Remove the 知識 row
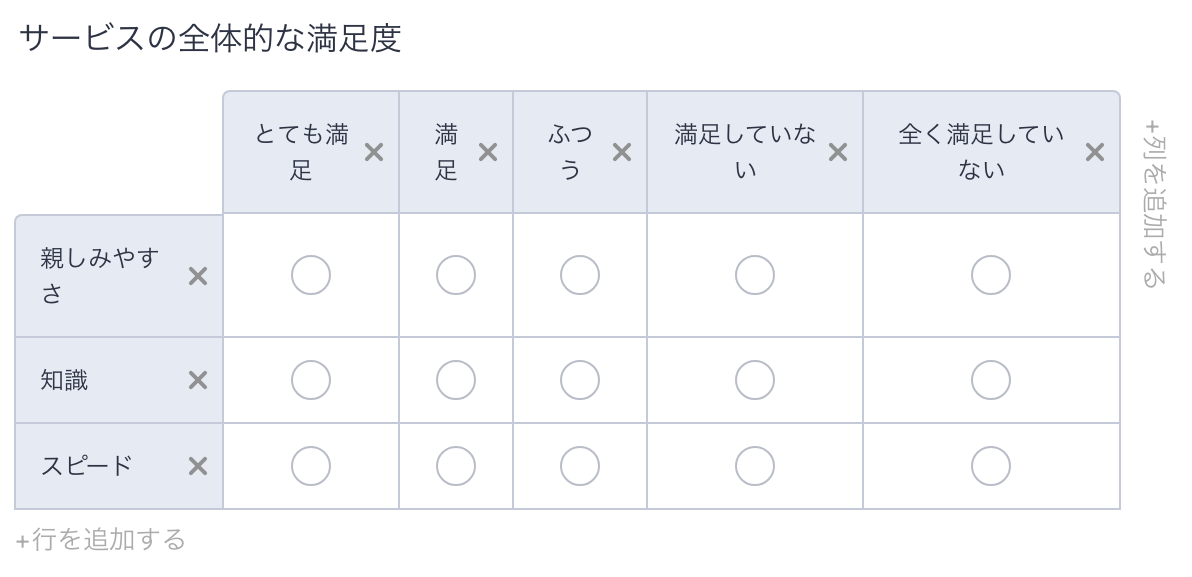The width and height of the screenshot is (1192, 577). pos(198,380)
